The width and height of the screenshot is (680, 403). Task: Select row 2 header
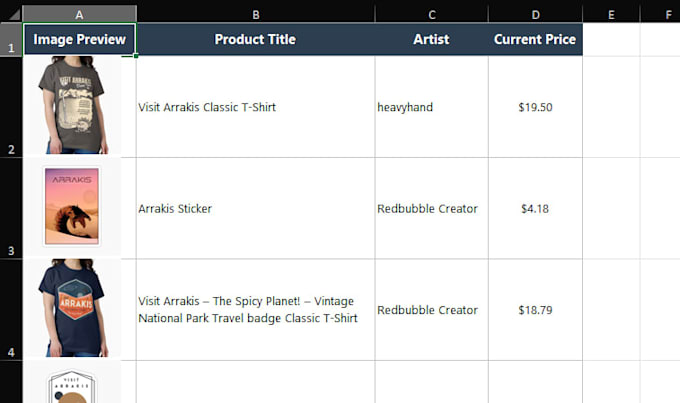pos(11,107)
